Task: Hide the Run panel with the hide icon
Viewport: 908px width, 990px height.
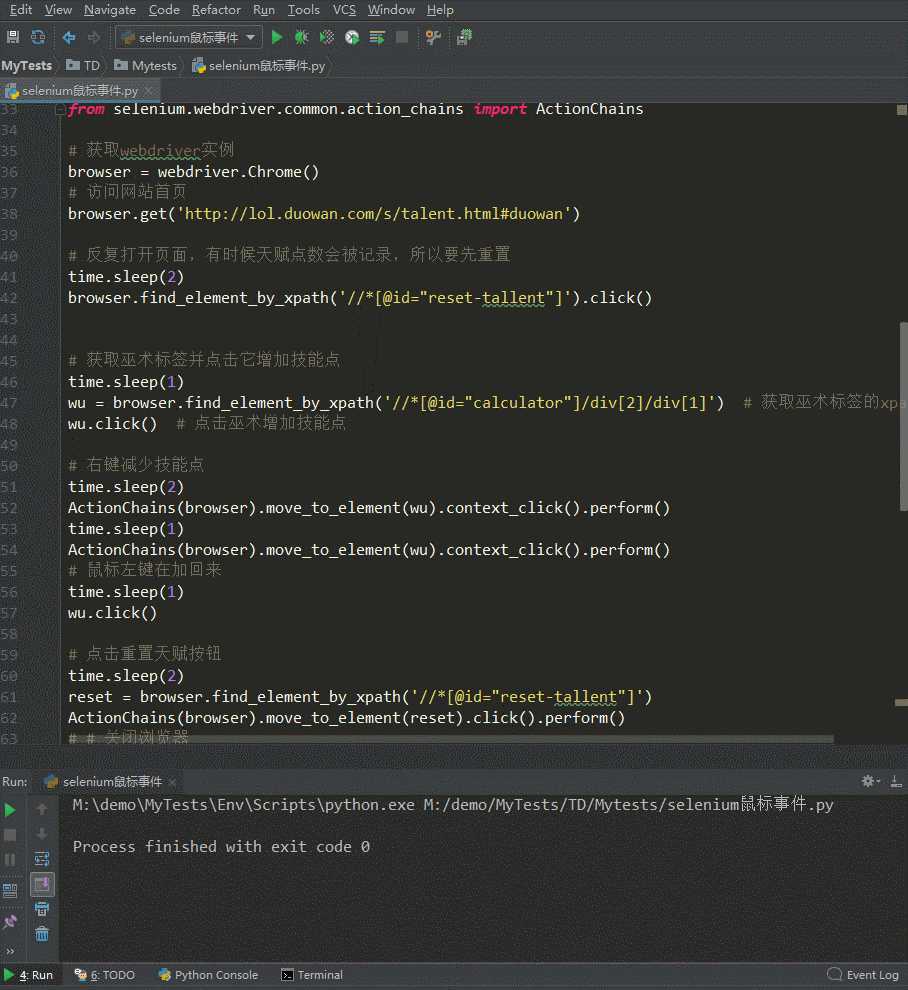Action: [x=896, y=782]
